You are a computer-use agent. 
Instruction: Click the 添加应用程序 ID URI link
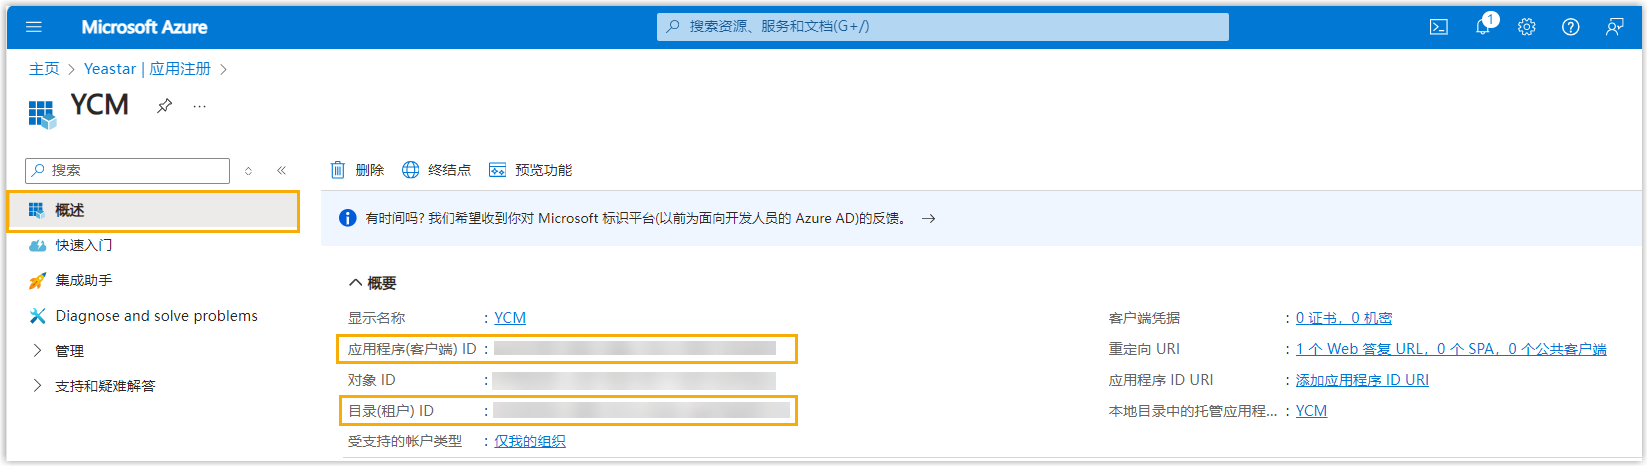1362,380
